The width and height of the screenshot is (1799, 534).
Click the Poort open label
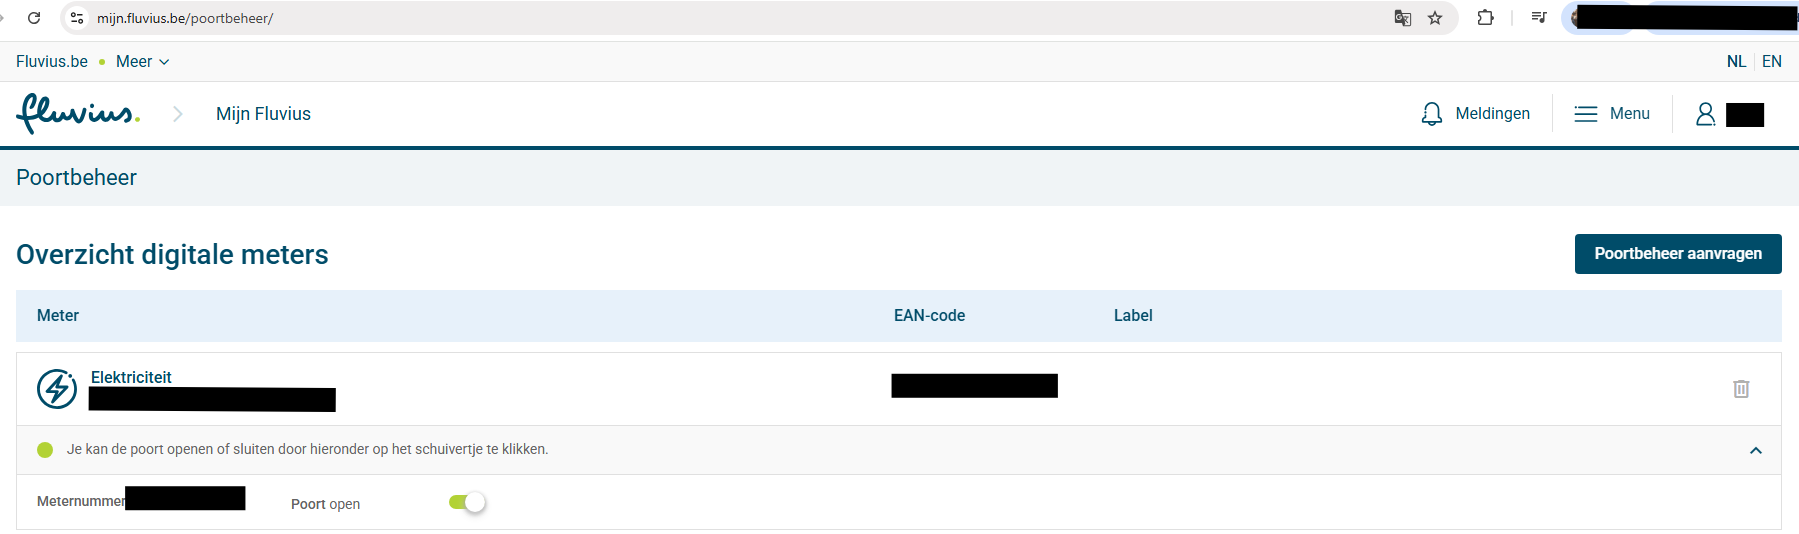(x=325, y=504)
